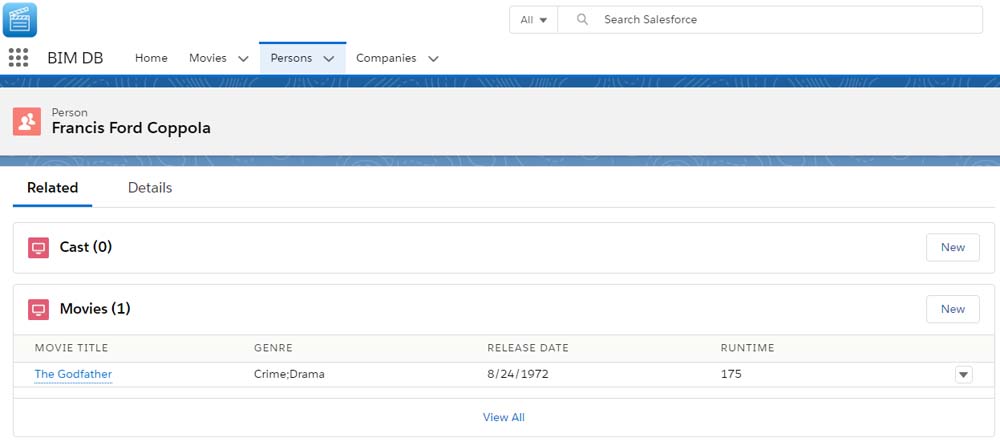Click the RELEASE DATE column header
The image size is (1000, 446).
point(528,348)
